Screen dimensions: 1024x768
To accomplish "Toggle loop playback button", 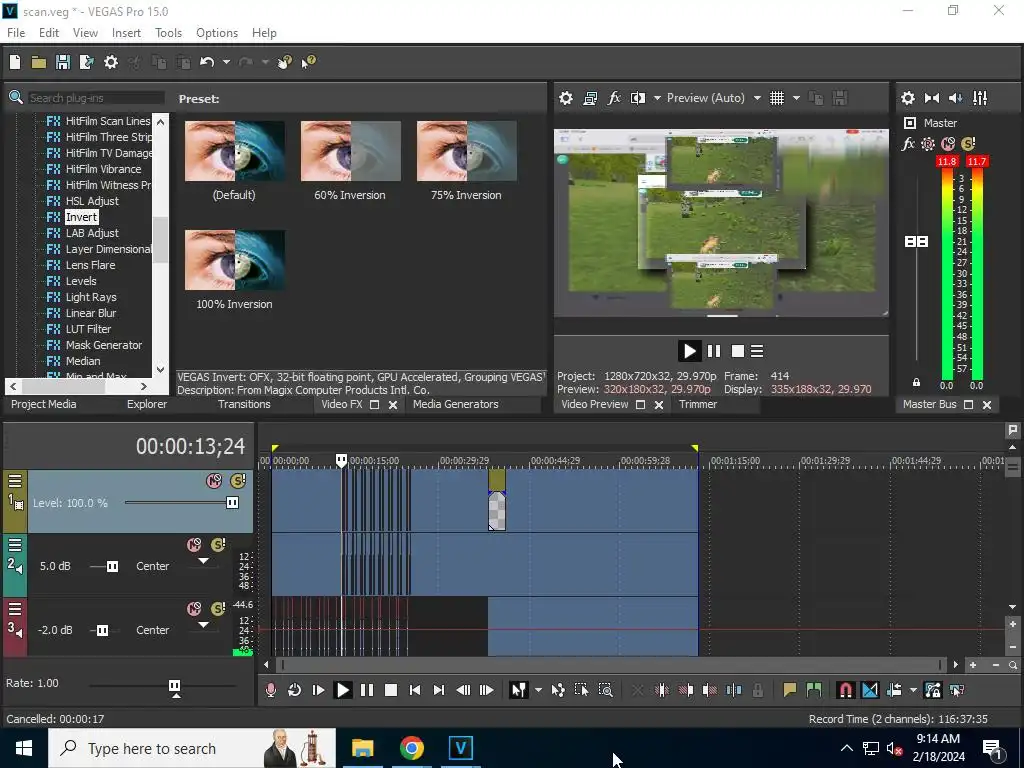I will (295, 690).
